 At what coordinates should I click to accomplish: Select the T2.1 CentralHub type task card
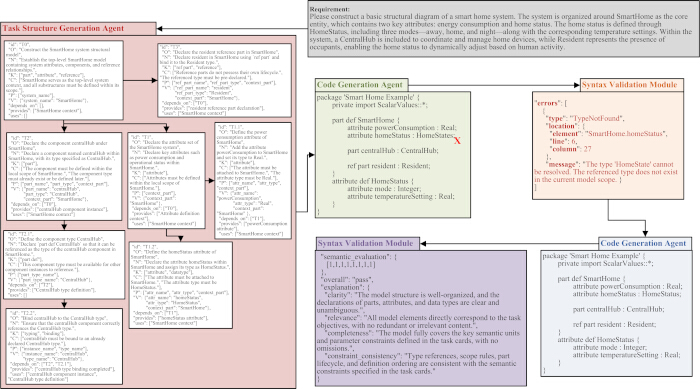[64, 265]
